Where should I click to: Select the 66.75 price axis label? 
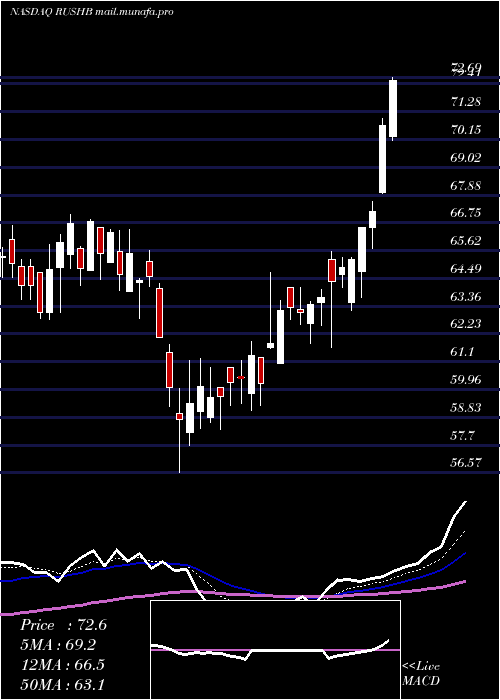tap(466, 213)
